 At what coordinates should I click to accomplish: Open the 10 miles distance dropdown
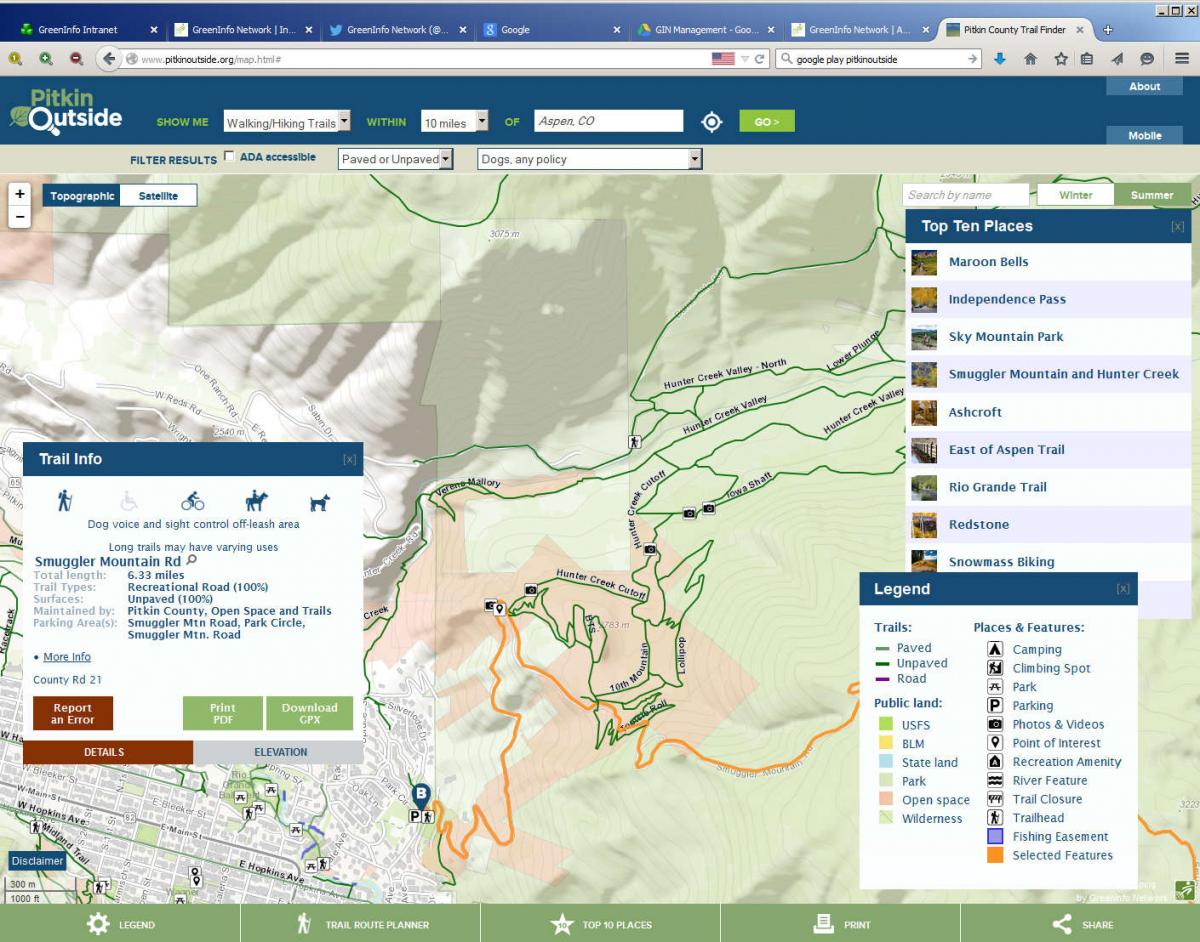pos(454,122)
